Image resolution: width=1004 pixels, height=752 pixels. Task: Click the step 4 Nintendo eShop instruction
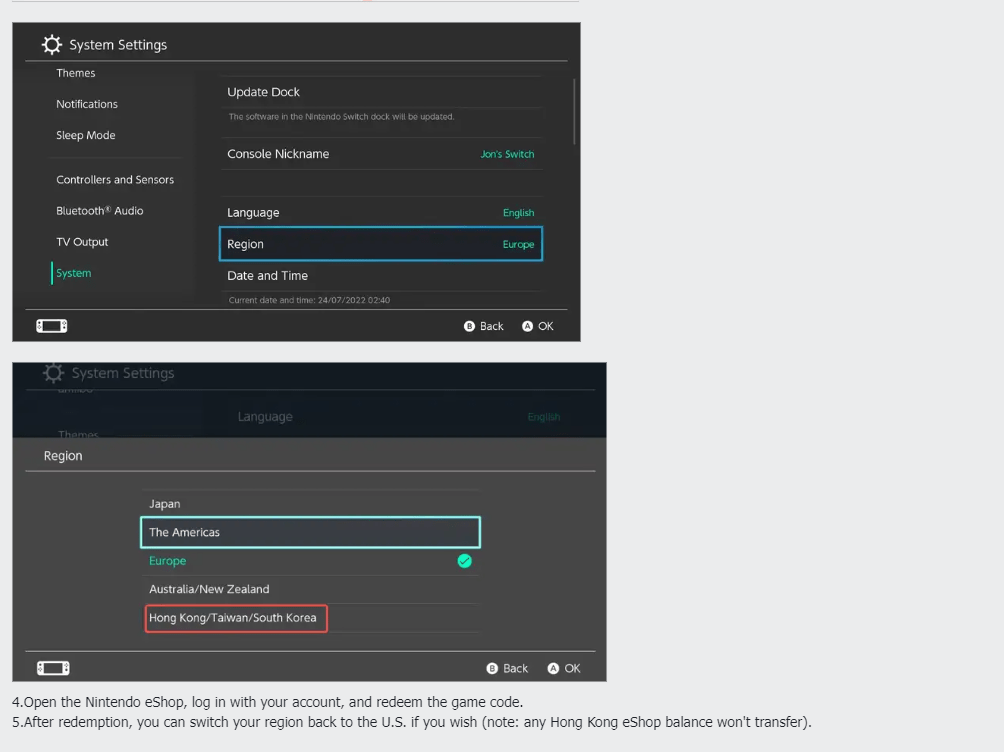268,702
